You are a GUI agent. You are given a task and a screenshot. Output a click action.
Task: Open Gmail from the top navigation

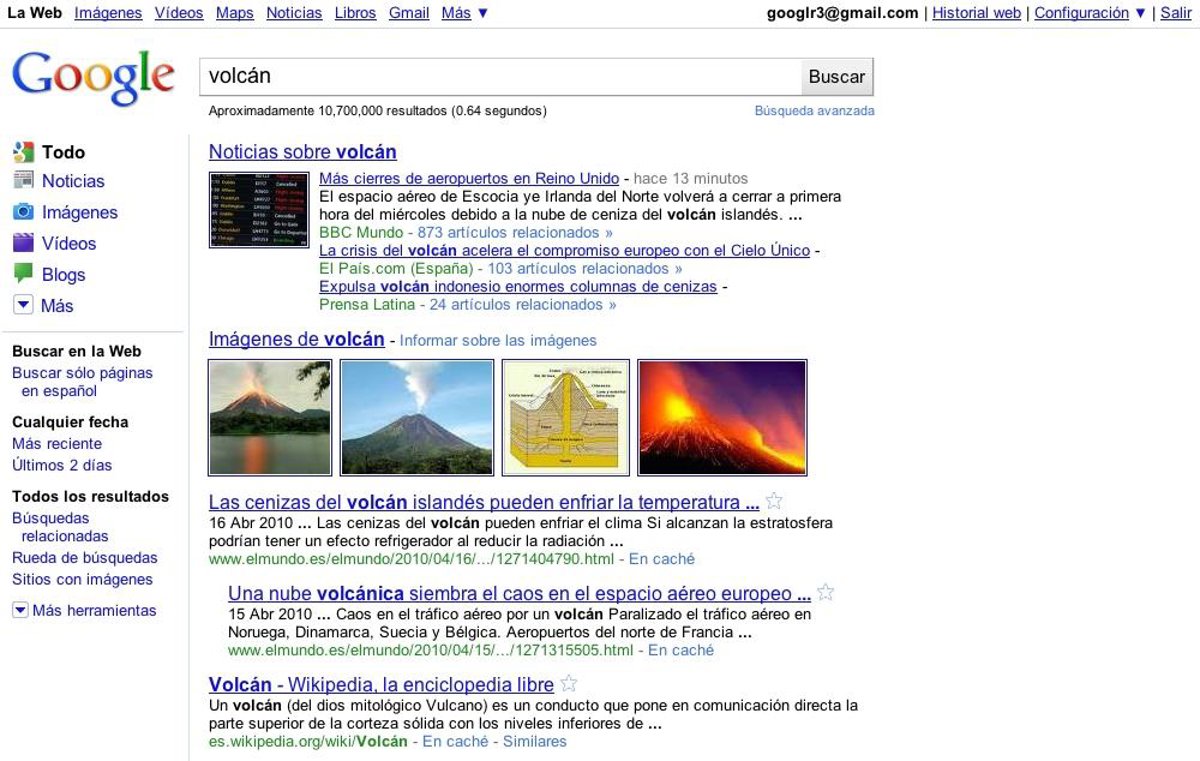[408, 13]
